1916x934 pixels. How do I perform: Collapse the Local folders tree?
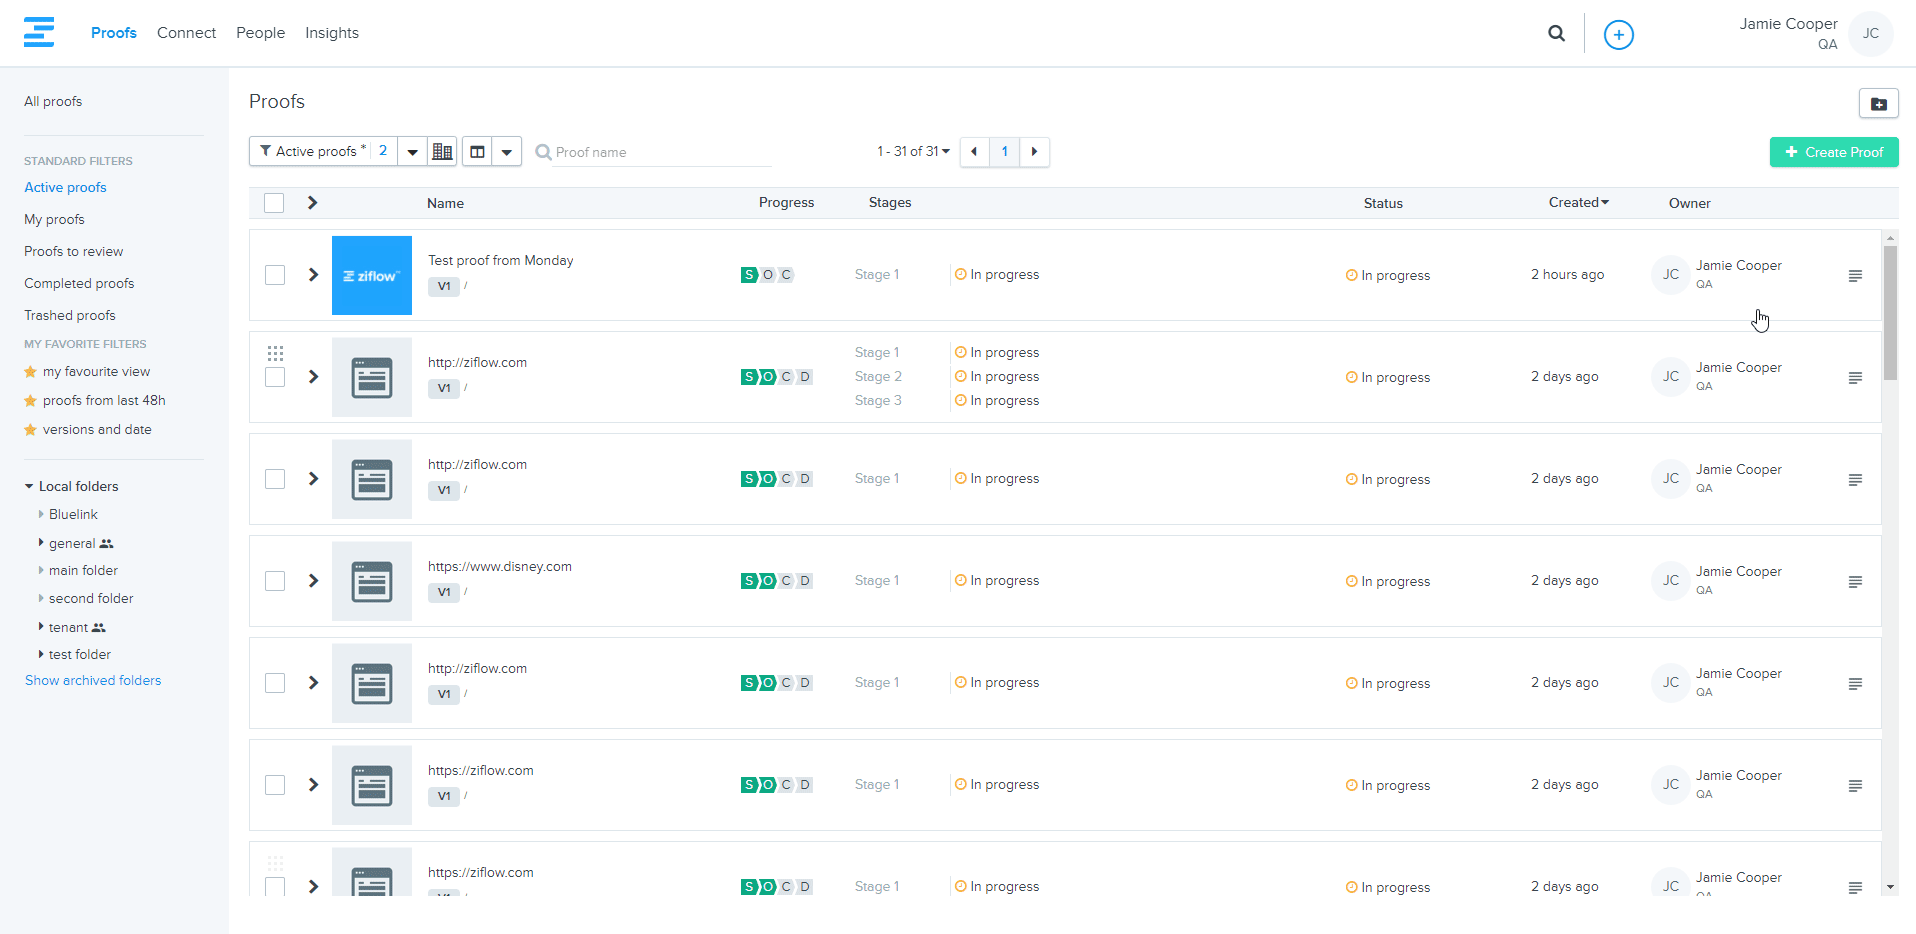coord(29,487)
